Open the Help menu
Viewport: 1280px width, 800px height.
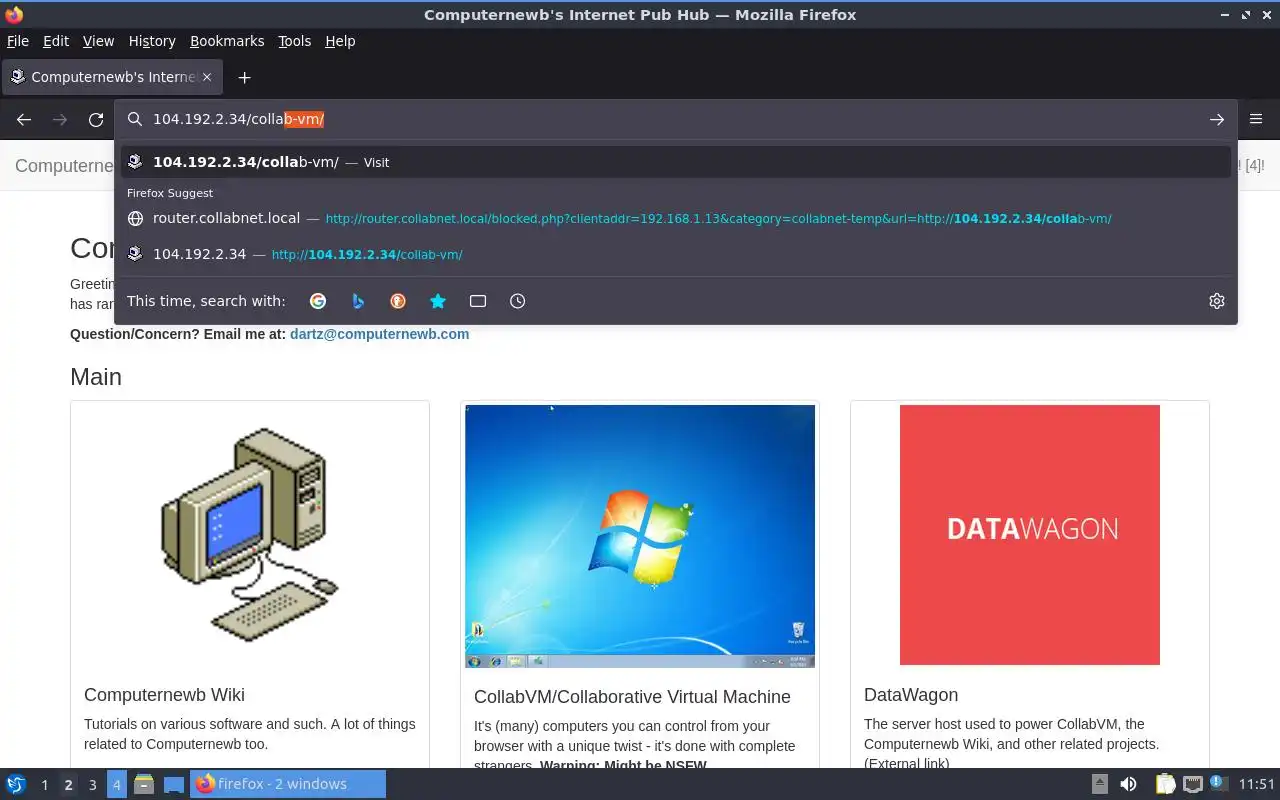tap(340, 41)
